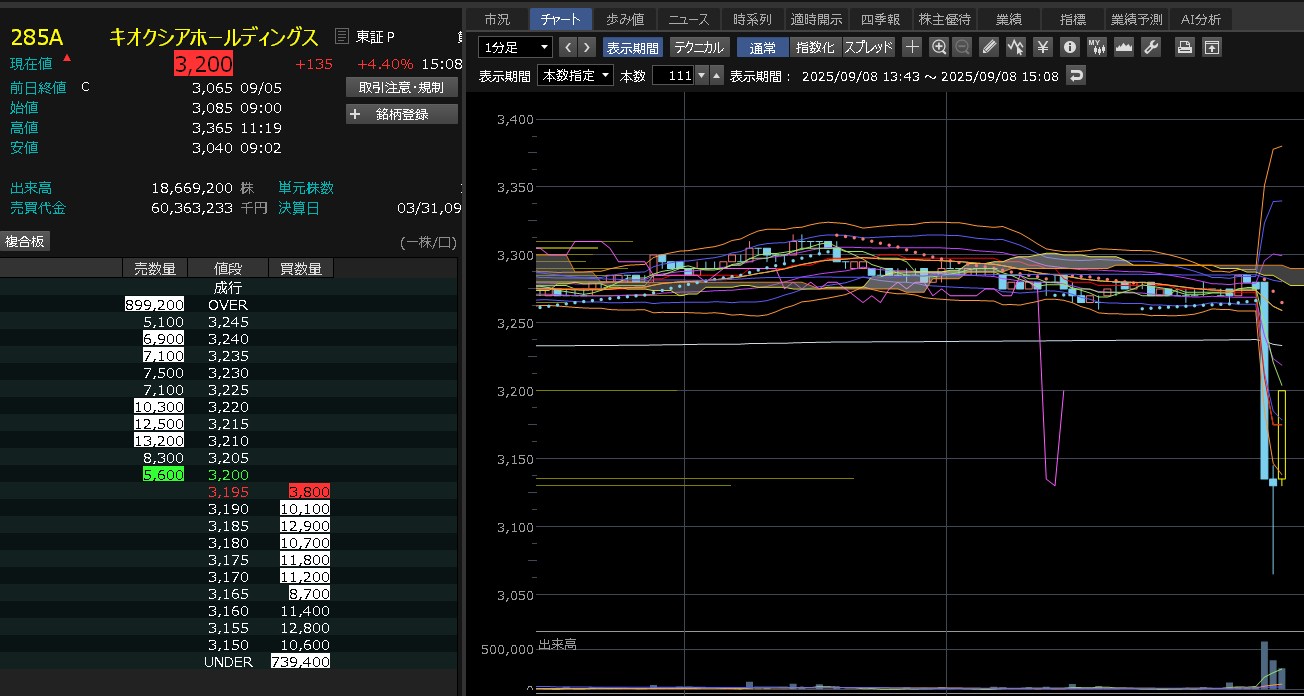Zoom in on the chart
The height and width of the screenshot is (696, 1304).
pyautogui.click(x=939, y=47)
